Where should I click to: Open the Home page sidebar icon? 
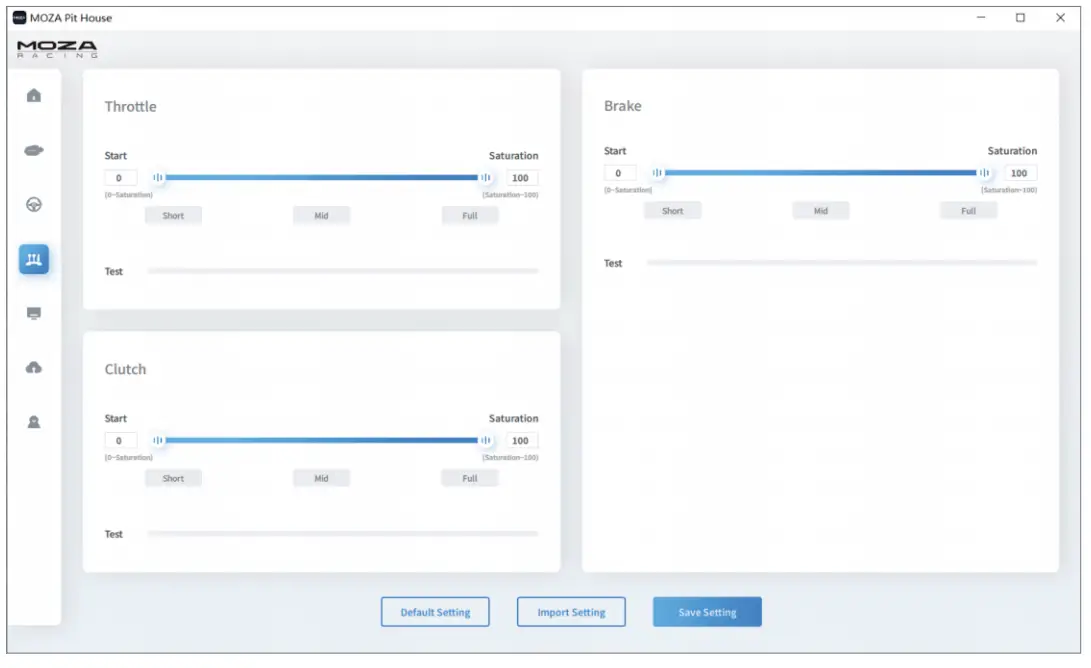tap(33, 95)
